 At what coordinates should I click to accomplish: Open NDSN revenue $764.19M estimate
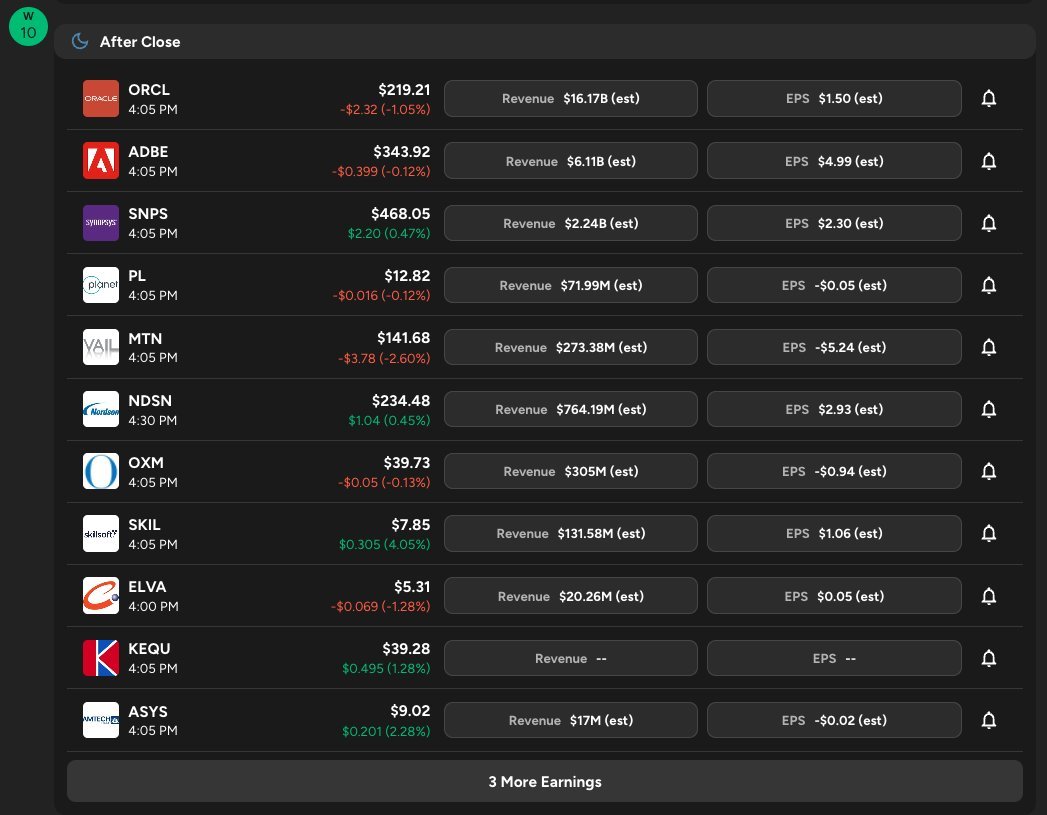click(571, 409)
